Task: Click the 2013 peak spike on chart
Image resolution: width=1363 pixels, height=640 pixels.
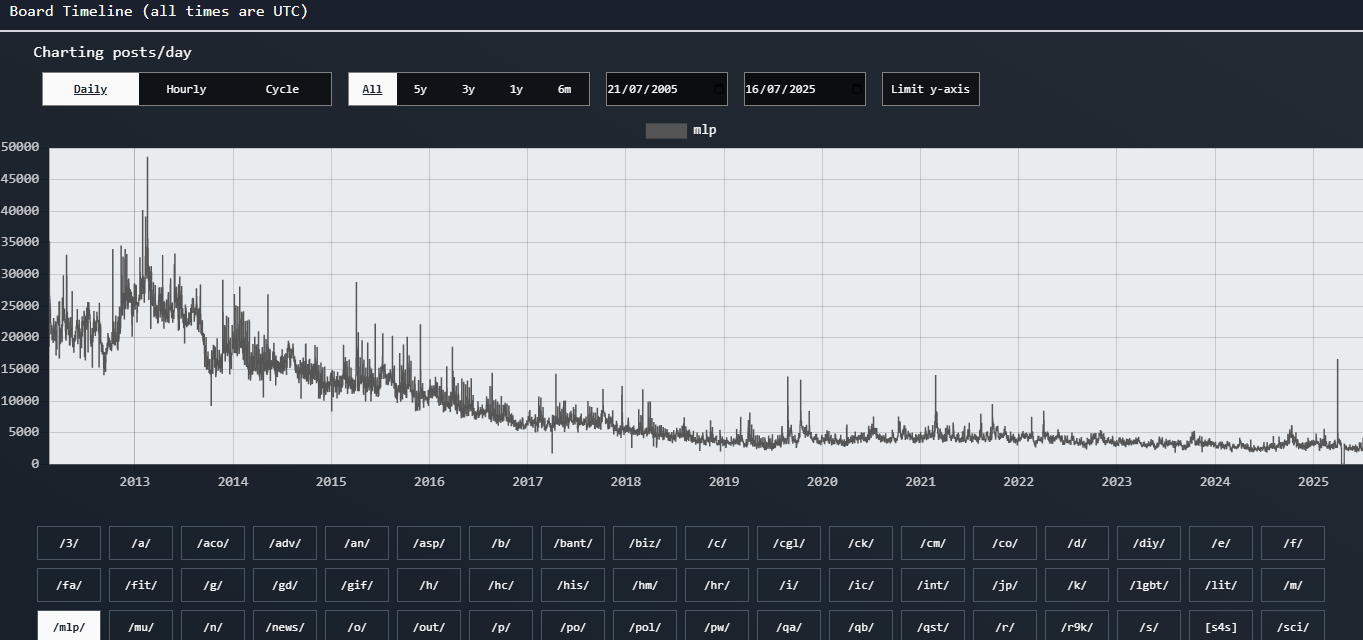Action: tap(147, 160)
